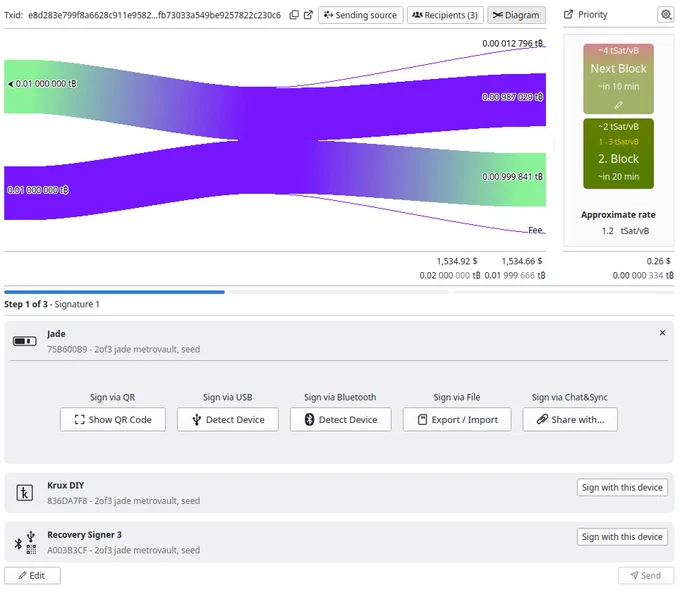Select the Next Block fee tile
Viewport: 680px width, 590px height.
coord(618,79)
